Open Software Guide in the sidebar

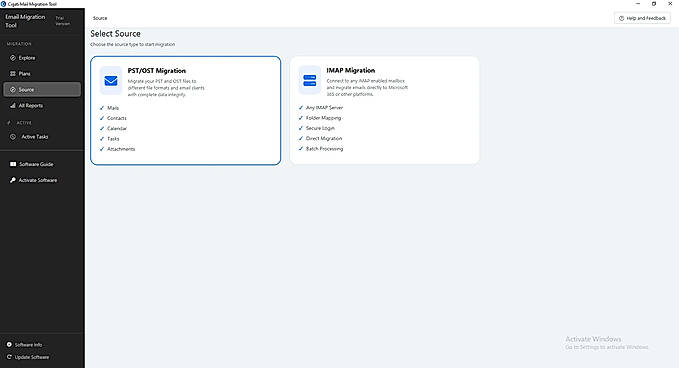click(x=42, y=164)
